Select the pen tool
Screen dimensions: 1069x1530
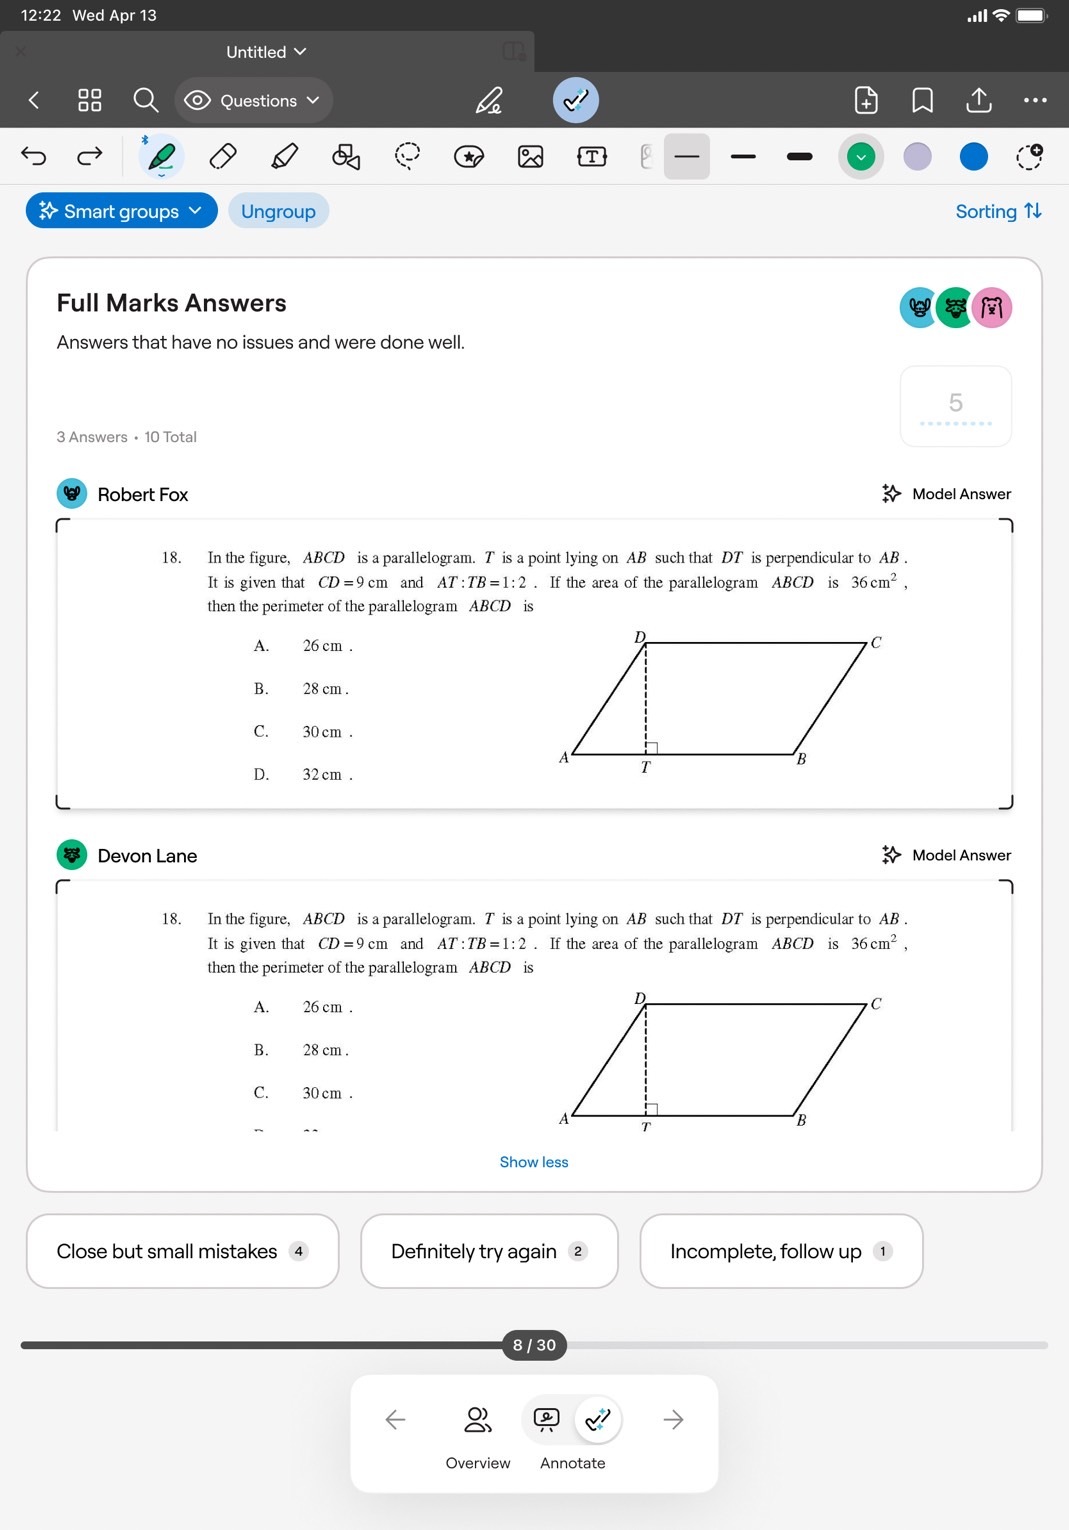point(161,157)
